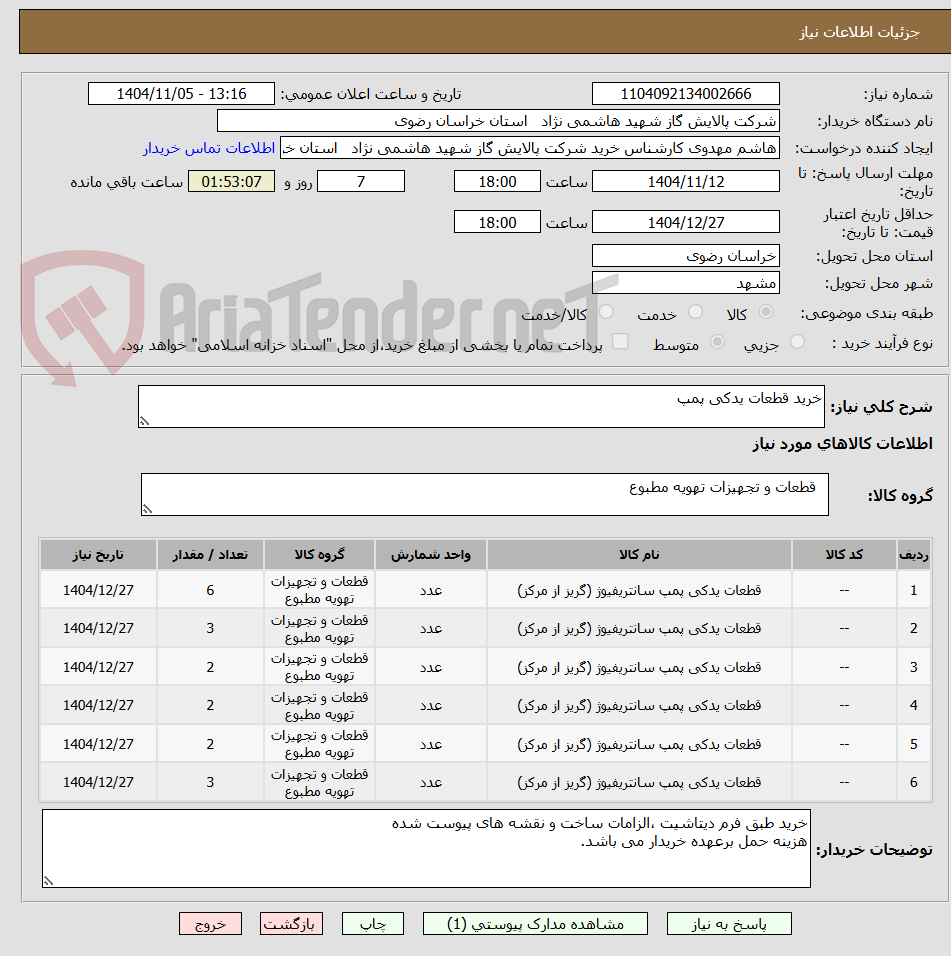Select the کالا radio button

(766, 312)
